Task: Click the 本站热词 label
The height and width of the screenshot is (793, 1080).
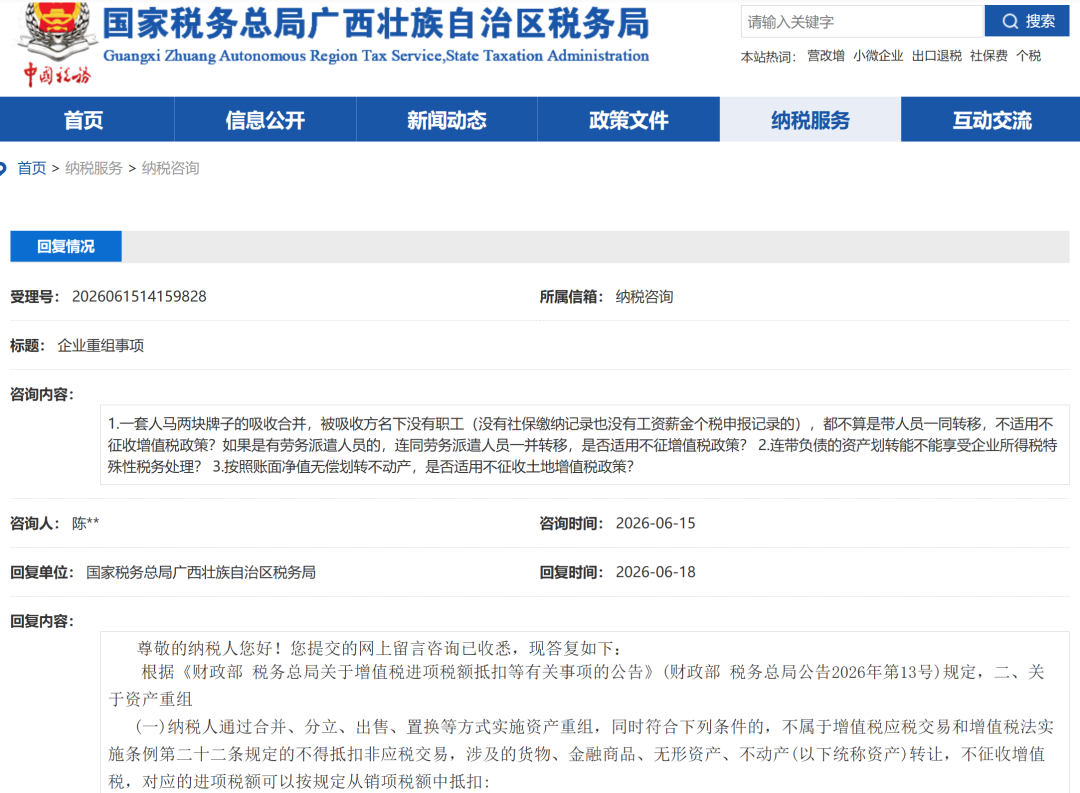Action: (x=768, y=56)
